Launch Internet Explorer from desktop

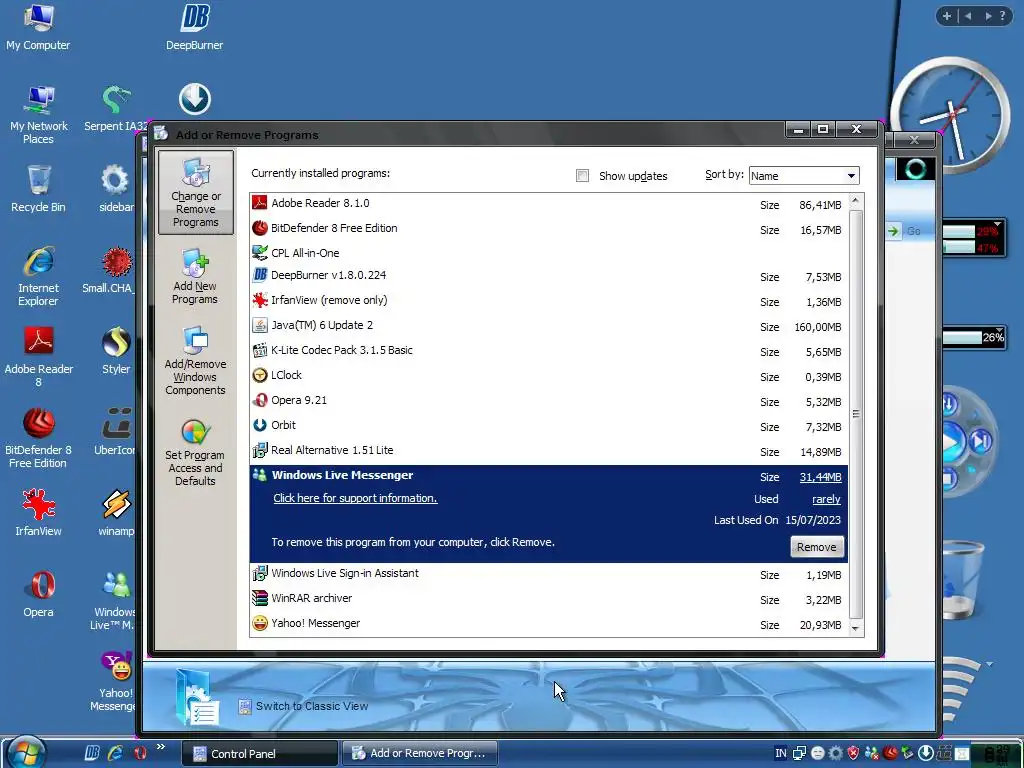39,276
